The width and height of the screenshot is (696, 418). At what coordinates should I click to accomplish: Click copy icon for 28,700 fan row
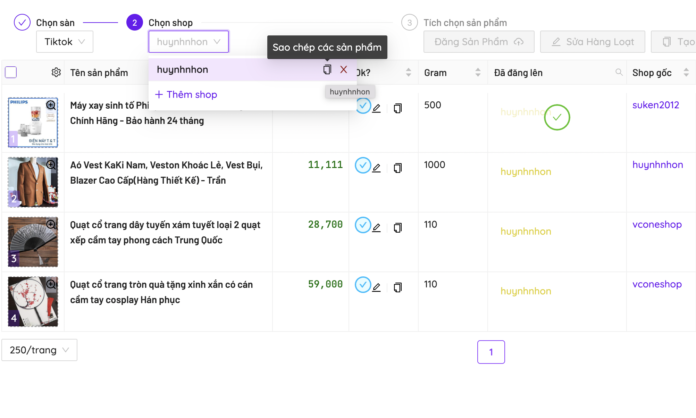[x=398, y=228]
